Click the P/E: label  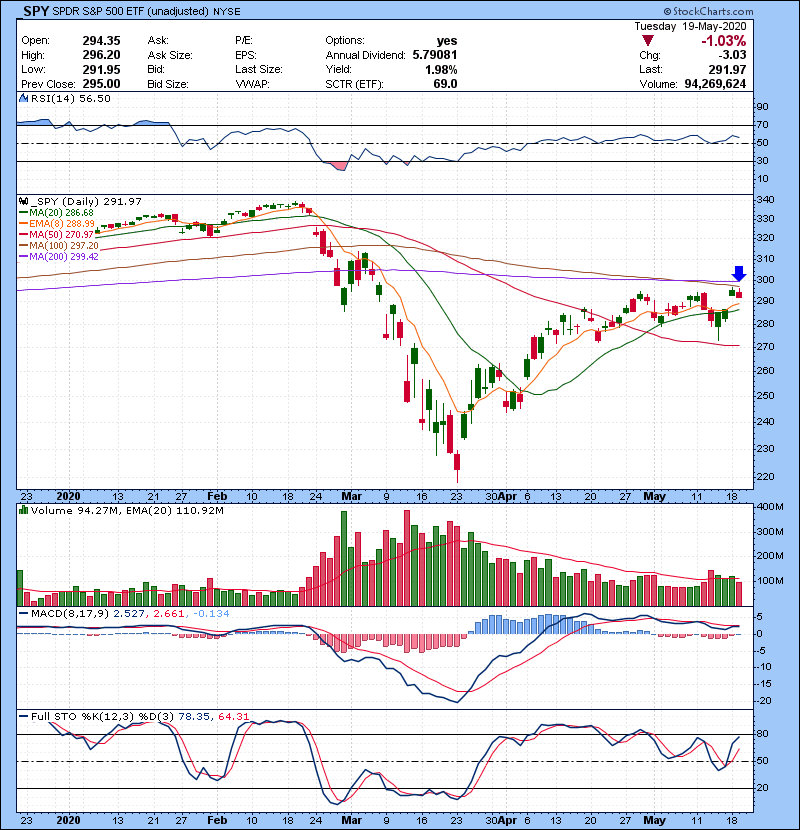[245, 41]
